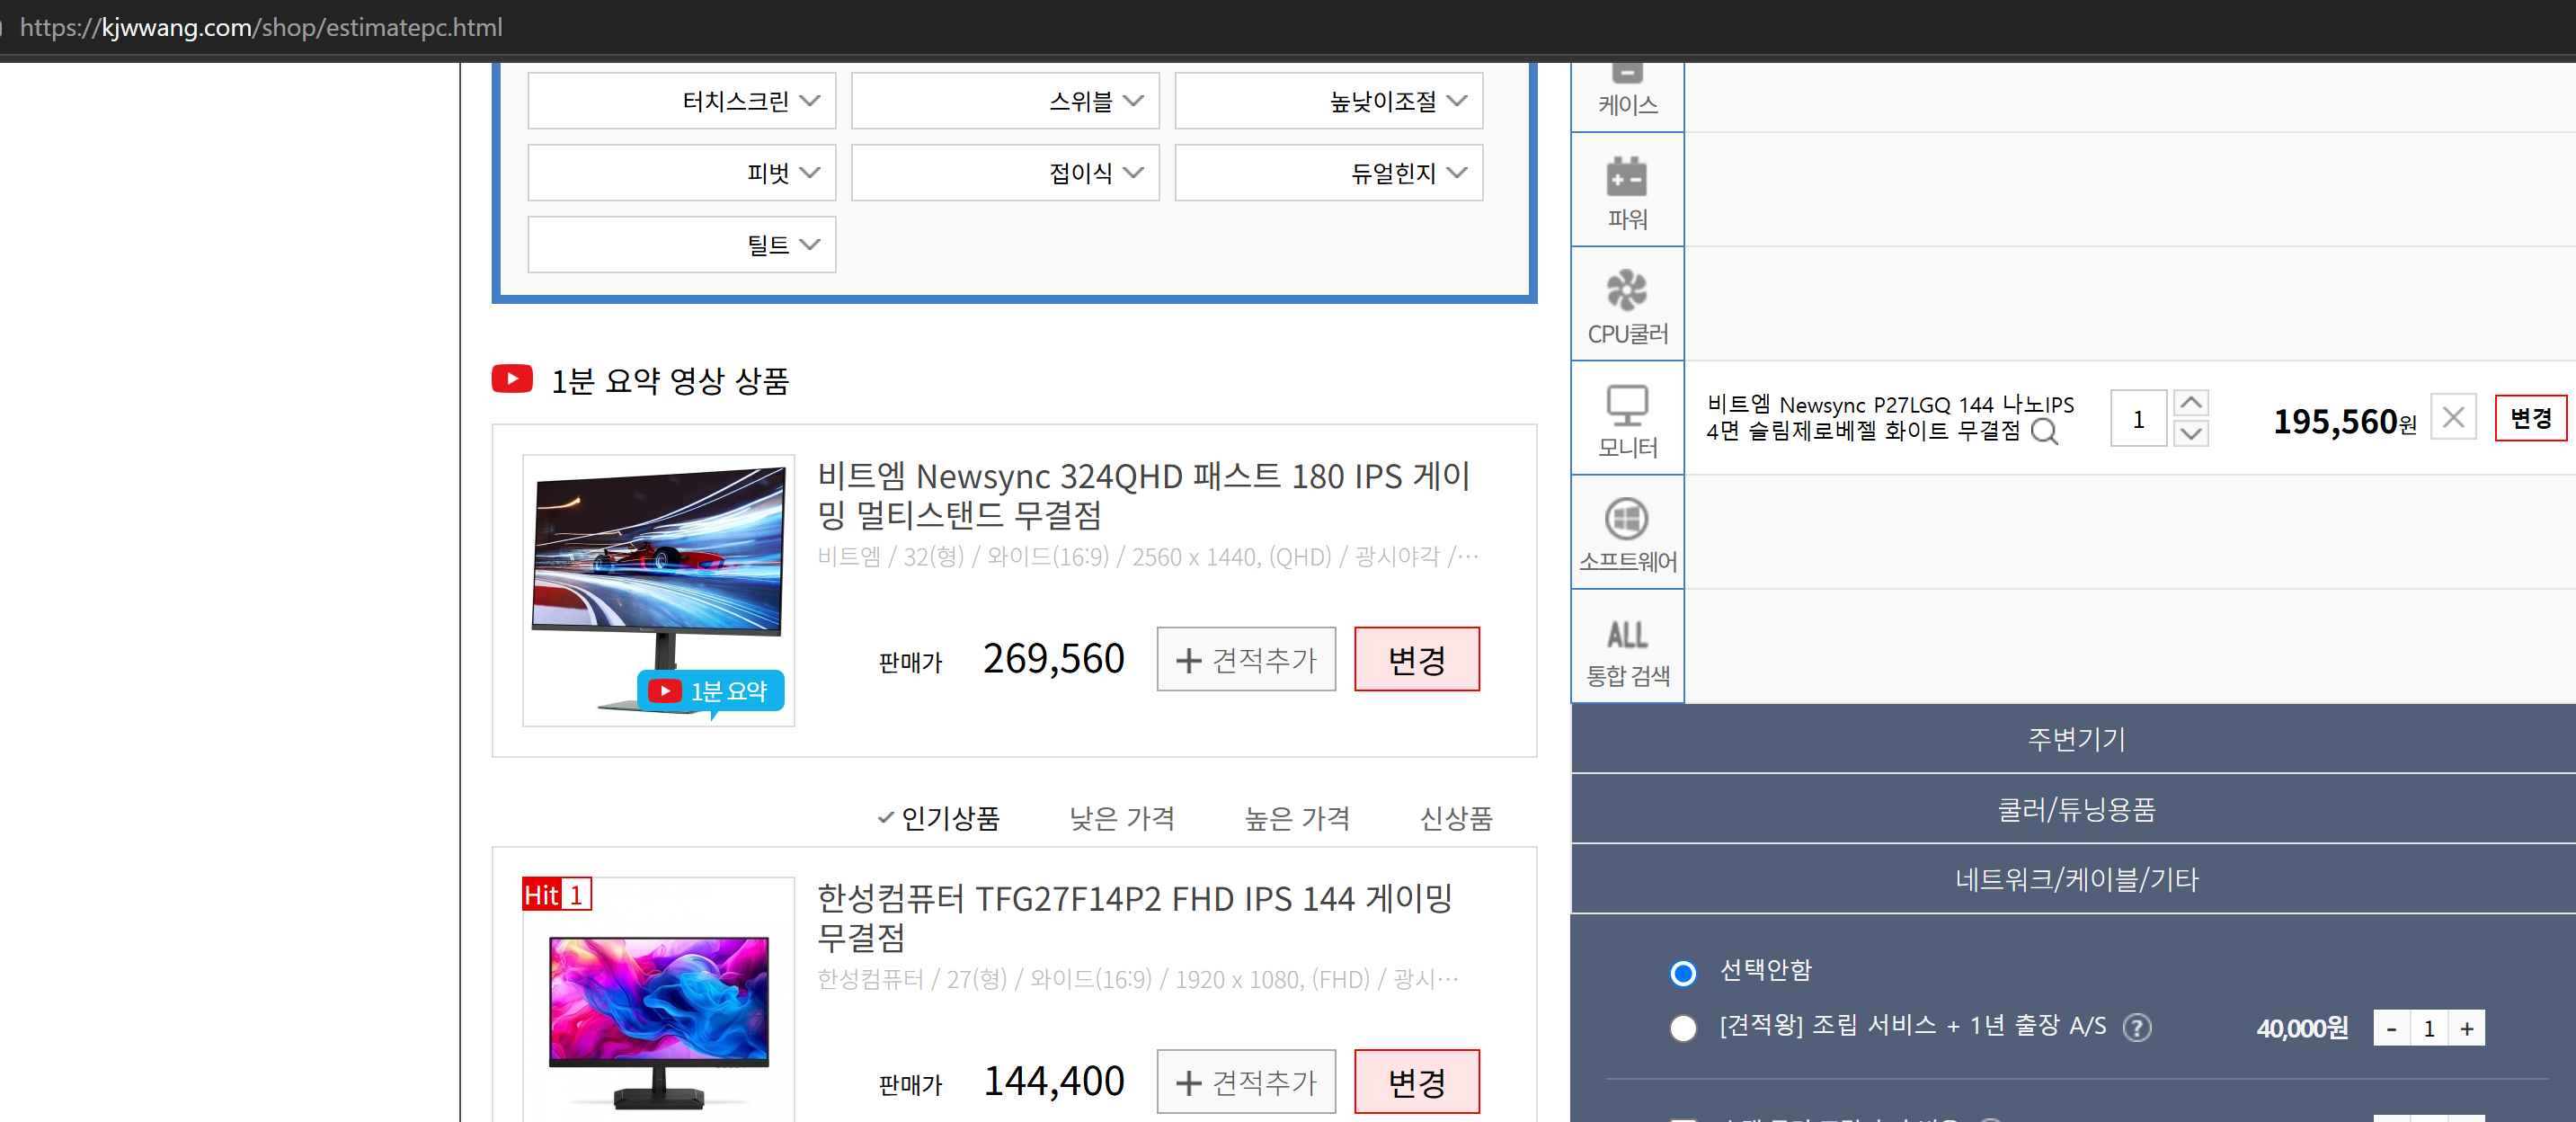The width and height of the screenshot is (2576, 1122).
Task: Open the 모니터 (monitor) category
Action: 1627,418
